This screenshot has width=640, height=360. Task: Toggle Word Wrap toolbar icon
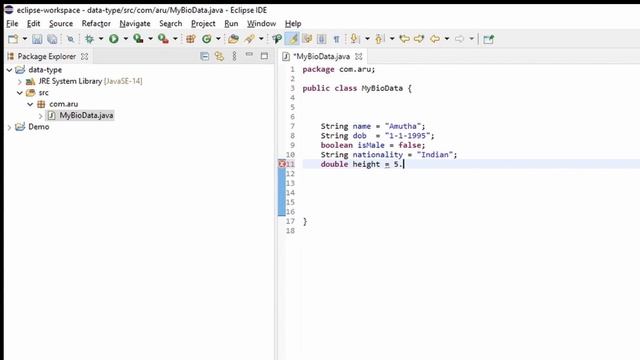click(x=307, y=39)
